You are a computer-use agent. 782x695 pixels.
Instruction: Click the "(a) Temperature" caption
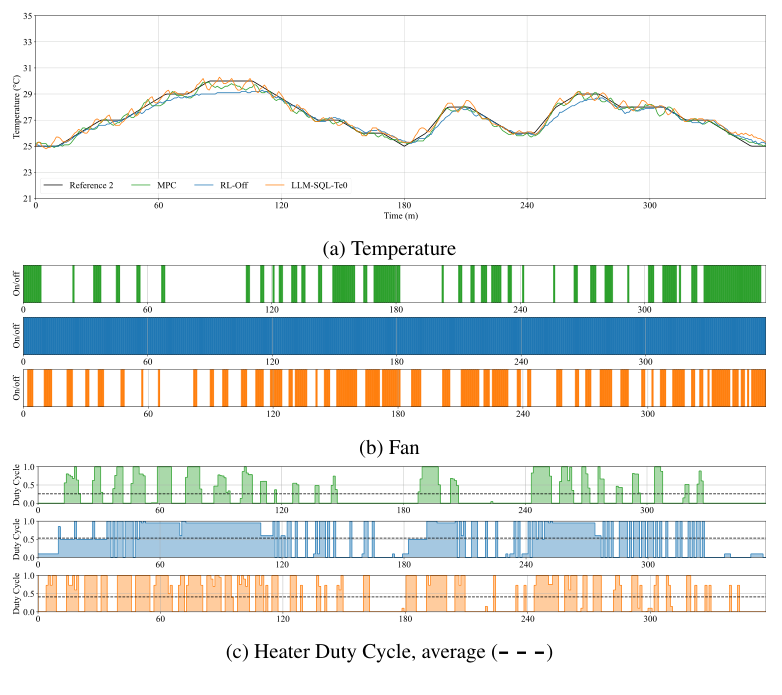[391, 247]
